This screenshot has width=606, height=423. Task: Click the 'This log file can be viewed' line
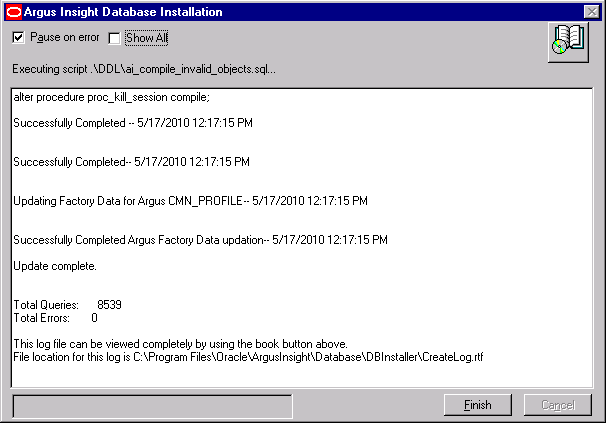(x=180, y=344)
